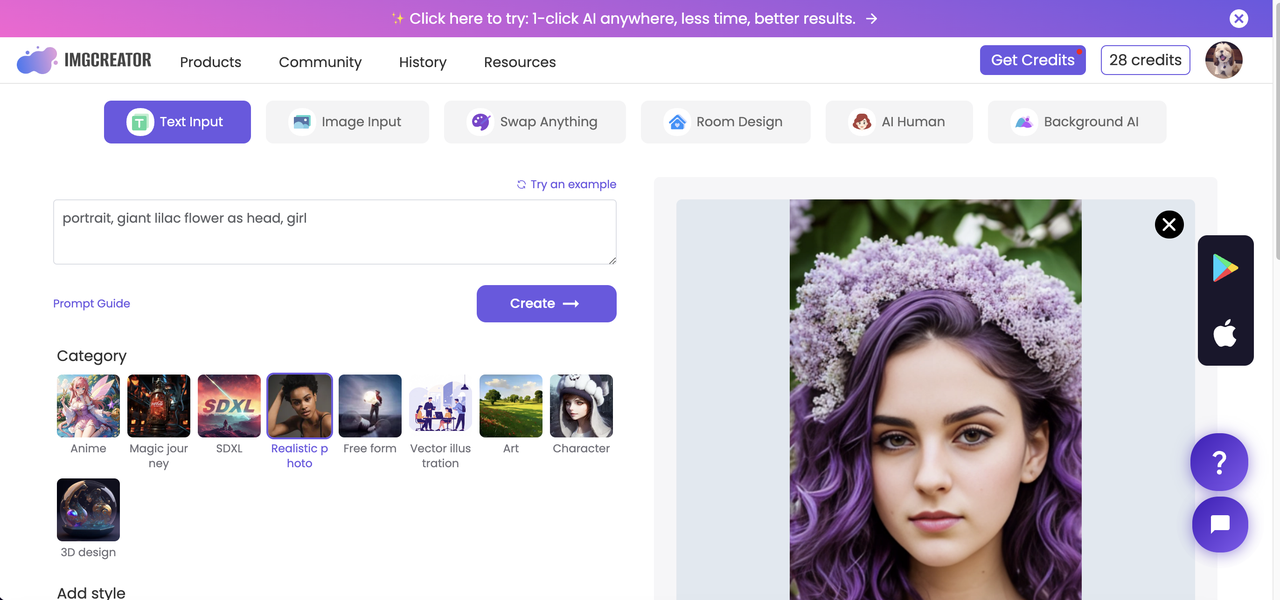Open the Products menu
Image resolution: width=1280 pixels, height=600 pixels.
coord(210,62)
